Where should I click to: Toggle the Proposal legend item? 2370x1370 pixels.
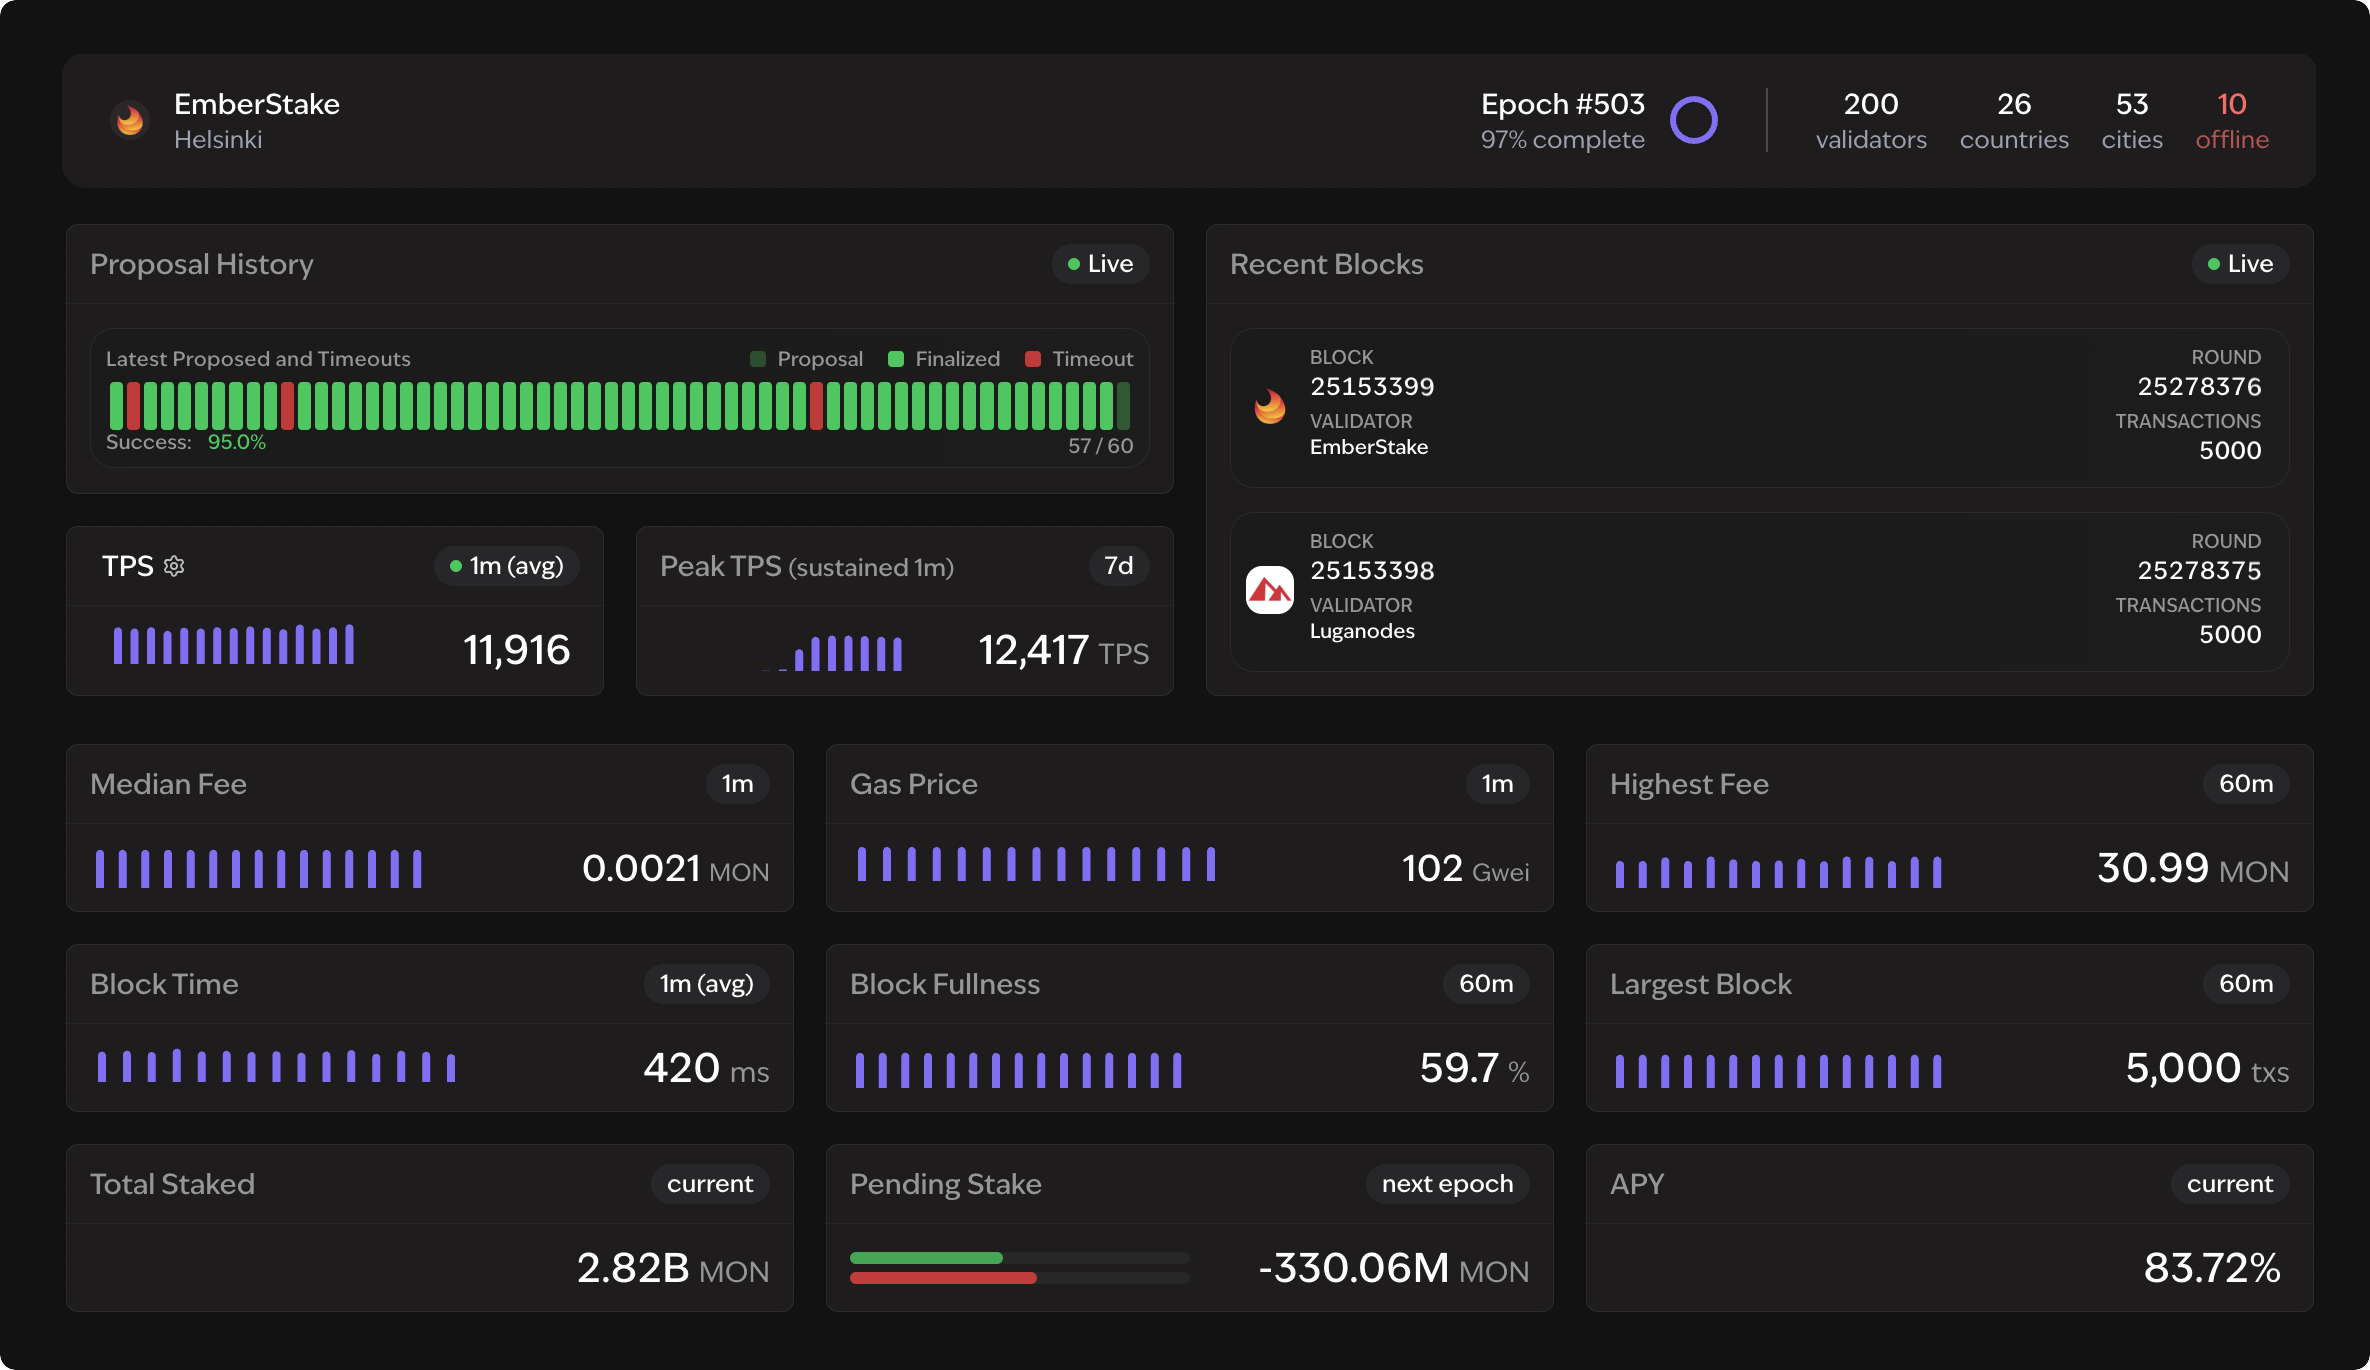807,358
